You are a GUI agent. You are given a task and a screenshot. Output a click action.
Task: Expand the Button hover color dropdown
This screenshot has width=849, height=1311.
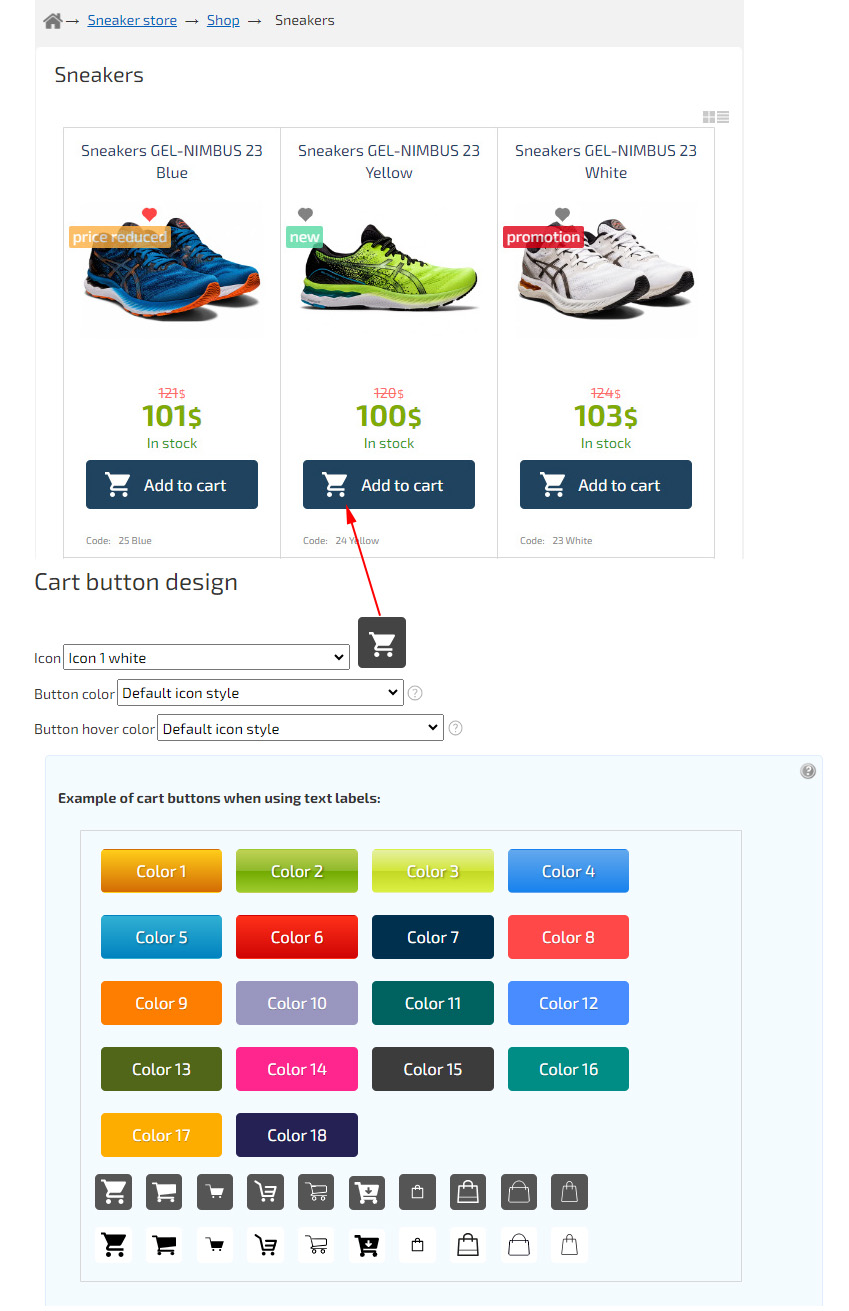pos(300,728)
